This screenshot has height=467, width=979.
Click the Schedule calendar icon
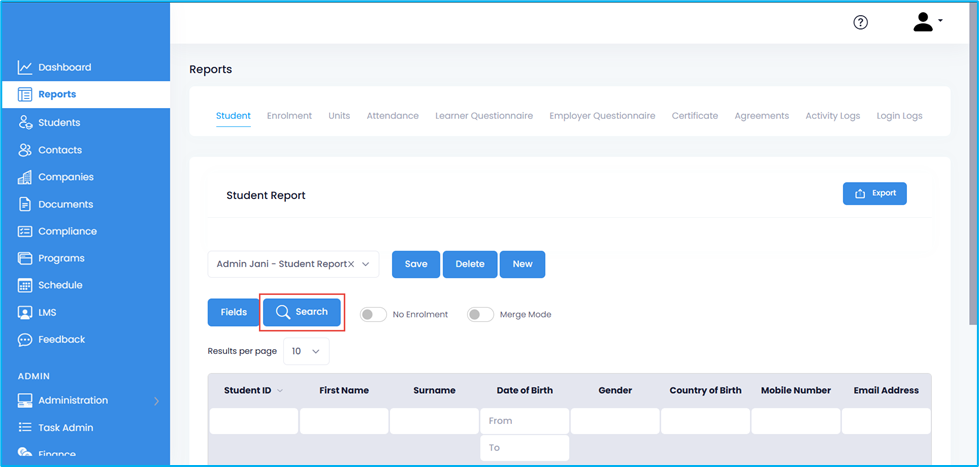[25, 285]
